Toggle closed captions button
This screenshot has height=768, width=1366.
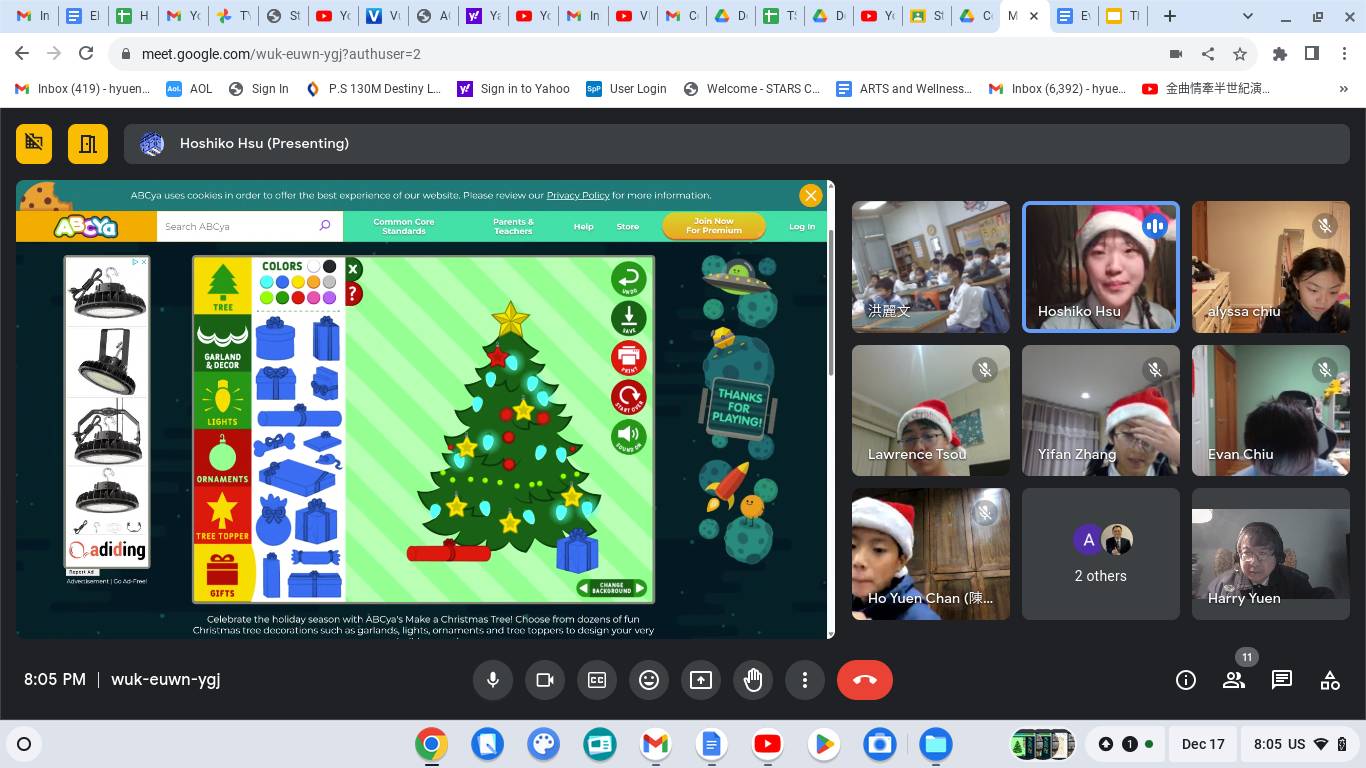[x=597, y=680]
